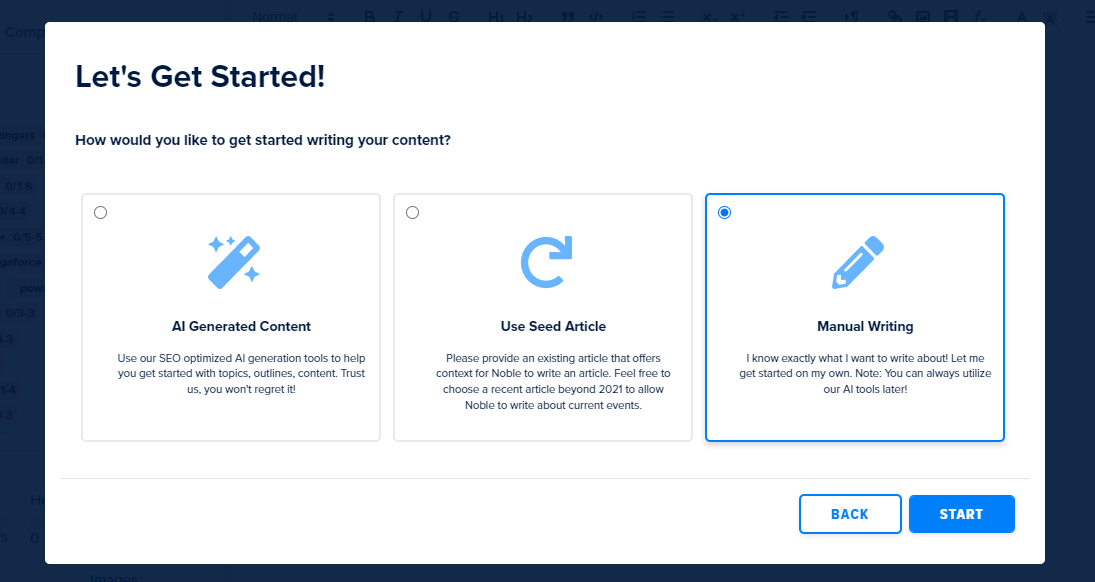The height and width of the screenshot is (582, 1095).
Task: Open the text alignment dropdown in toolbar
Action: [x=1089, y=16]
